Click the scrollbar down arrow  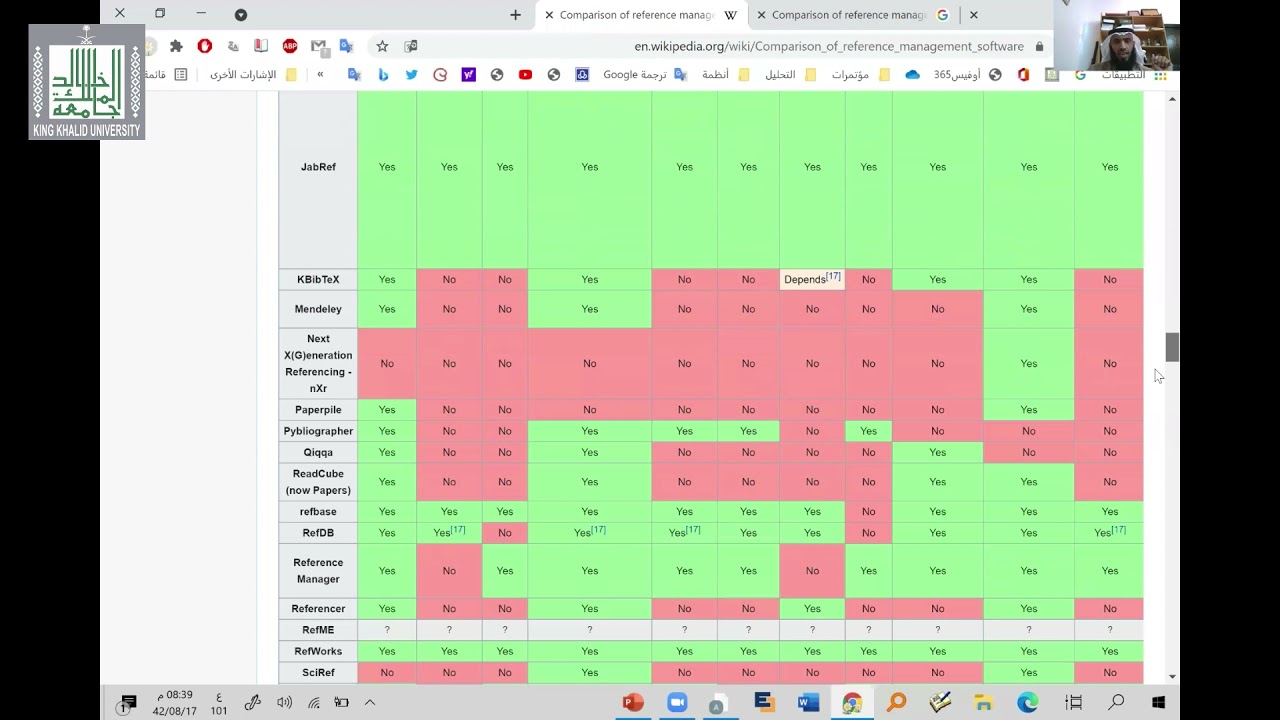(x=1172, y=677)
